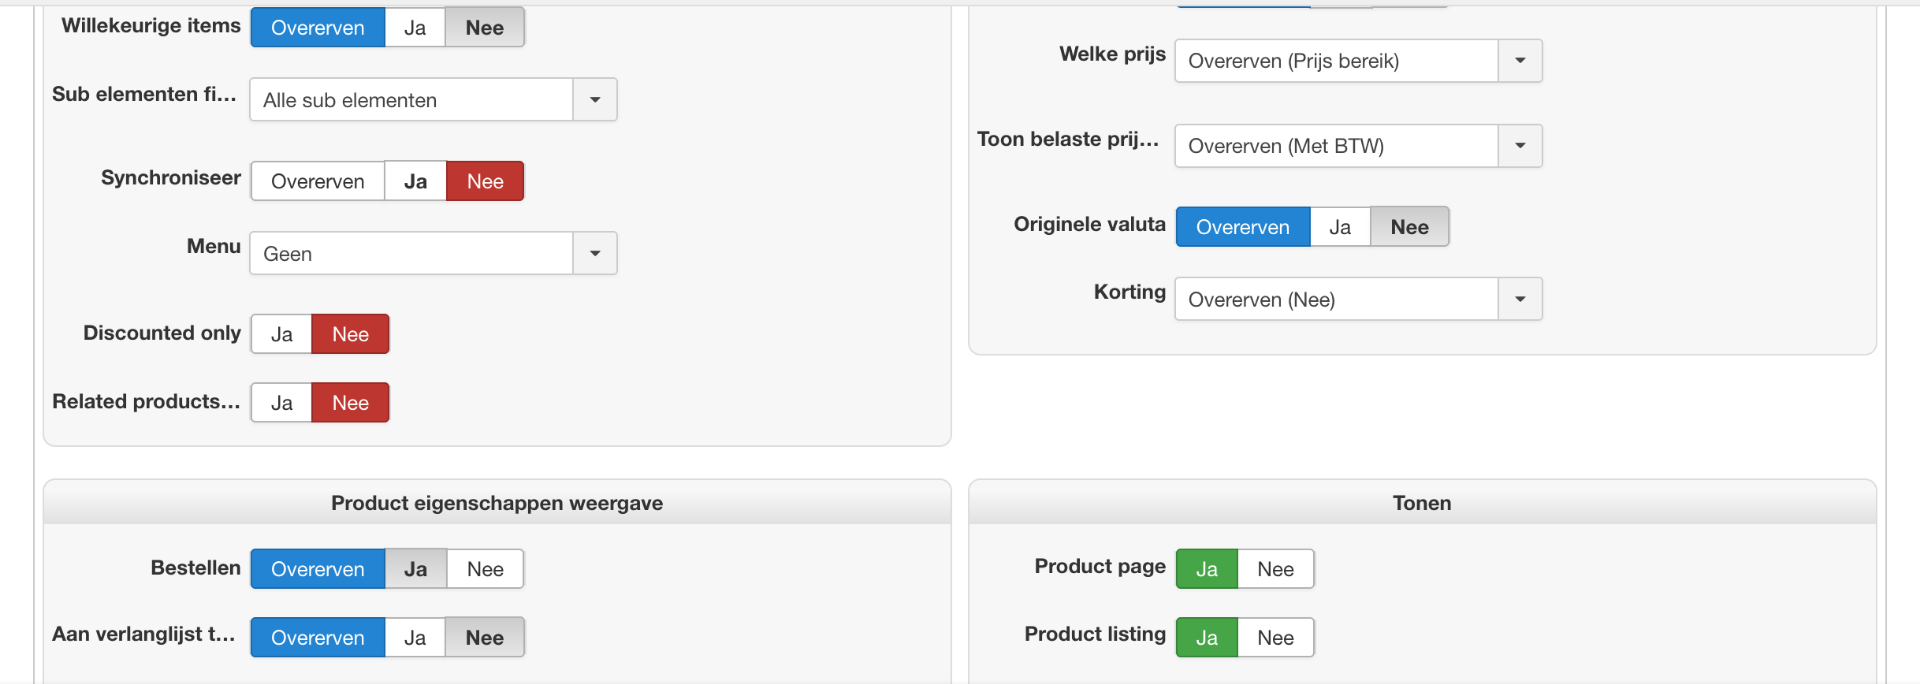Click the Overerven button for Bestellen

pos(318,570)
